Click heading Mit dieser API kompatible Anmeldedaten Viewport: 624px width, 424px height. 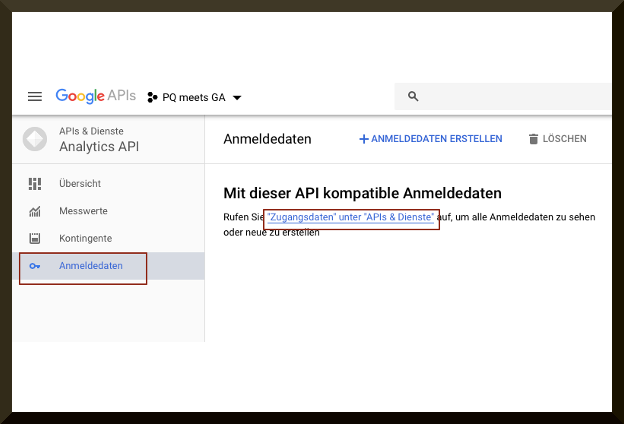tap(362, 193)
